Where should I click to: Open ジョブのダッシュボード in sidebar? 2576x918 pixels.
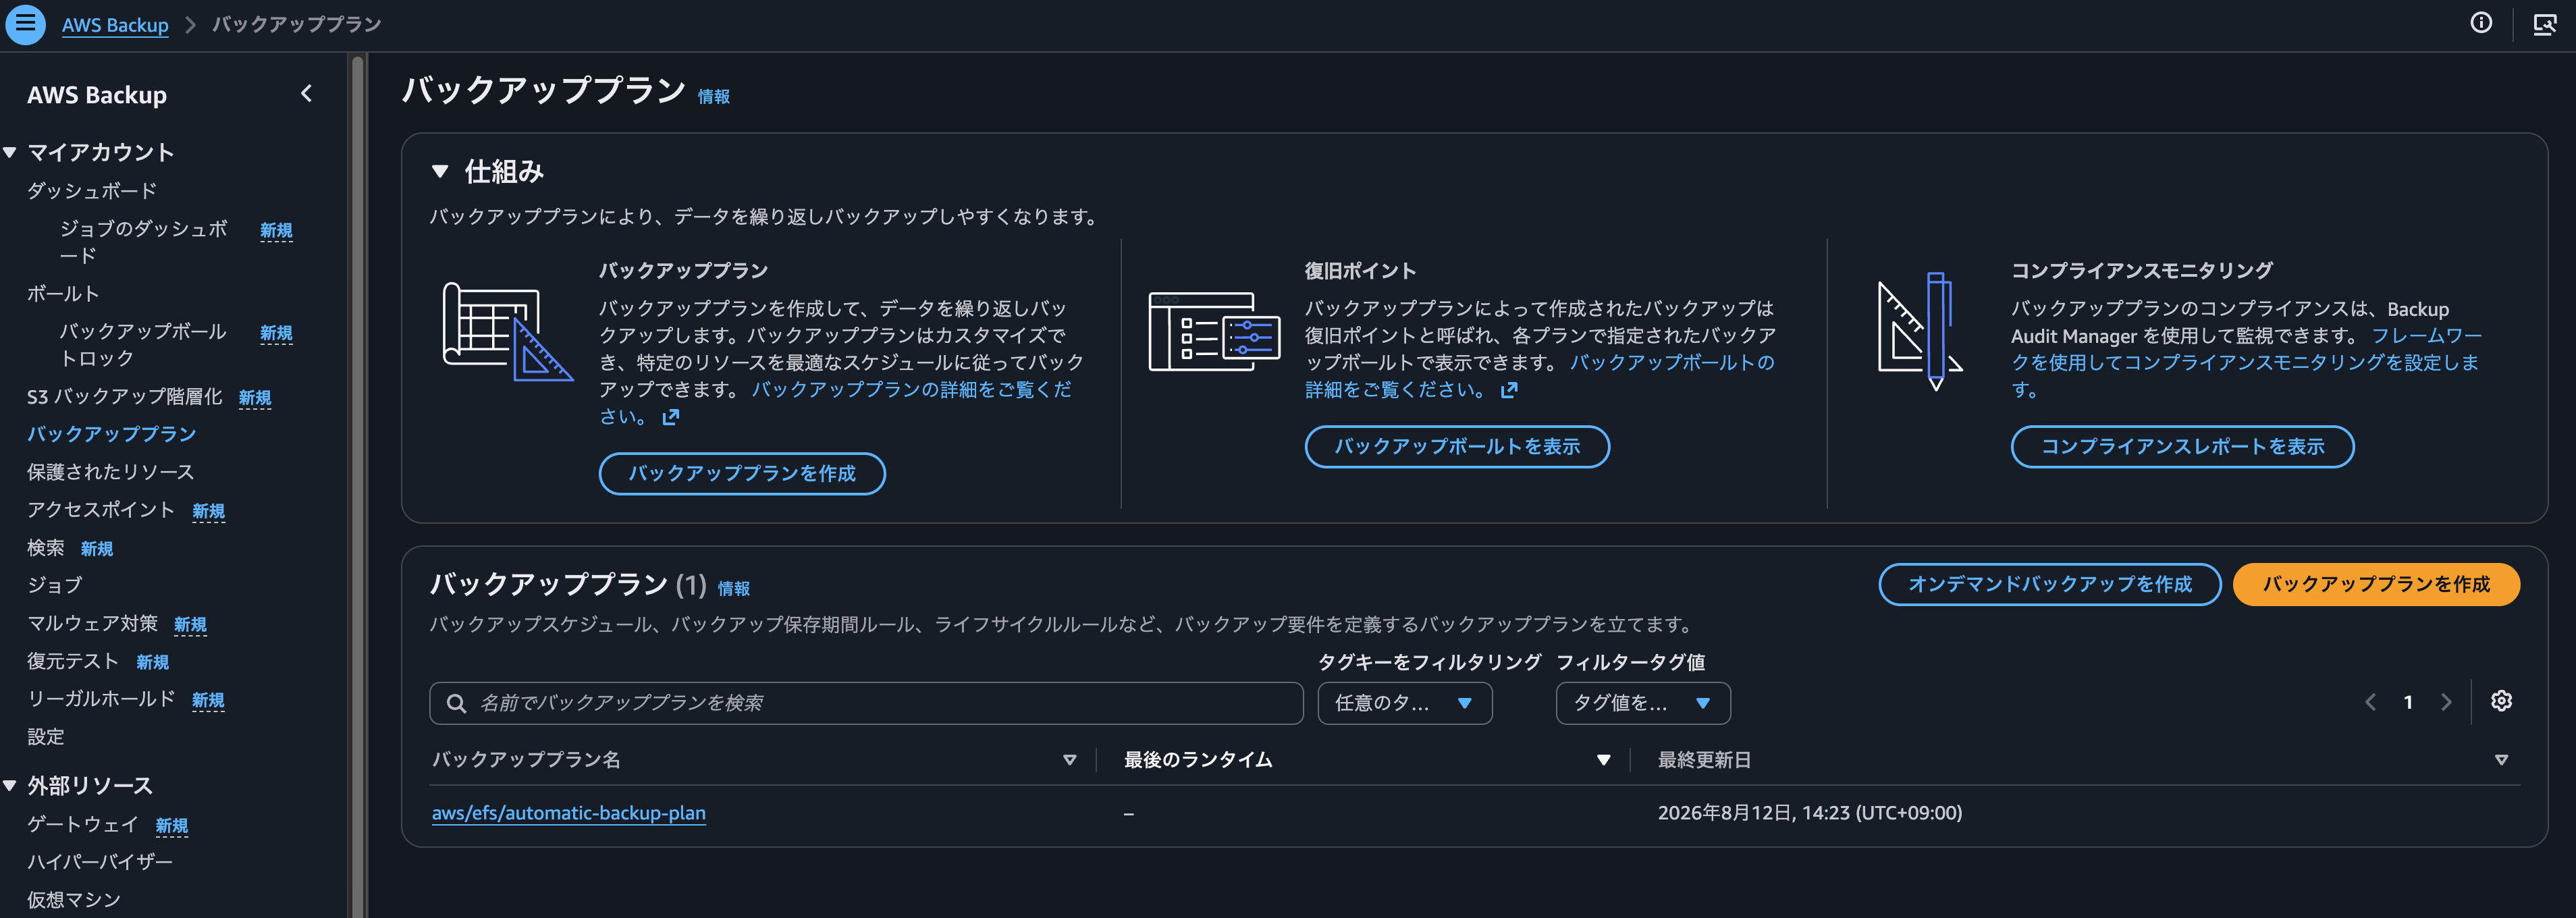143,241
